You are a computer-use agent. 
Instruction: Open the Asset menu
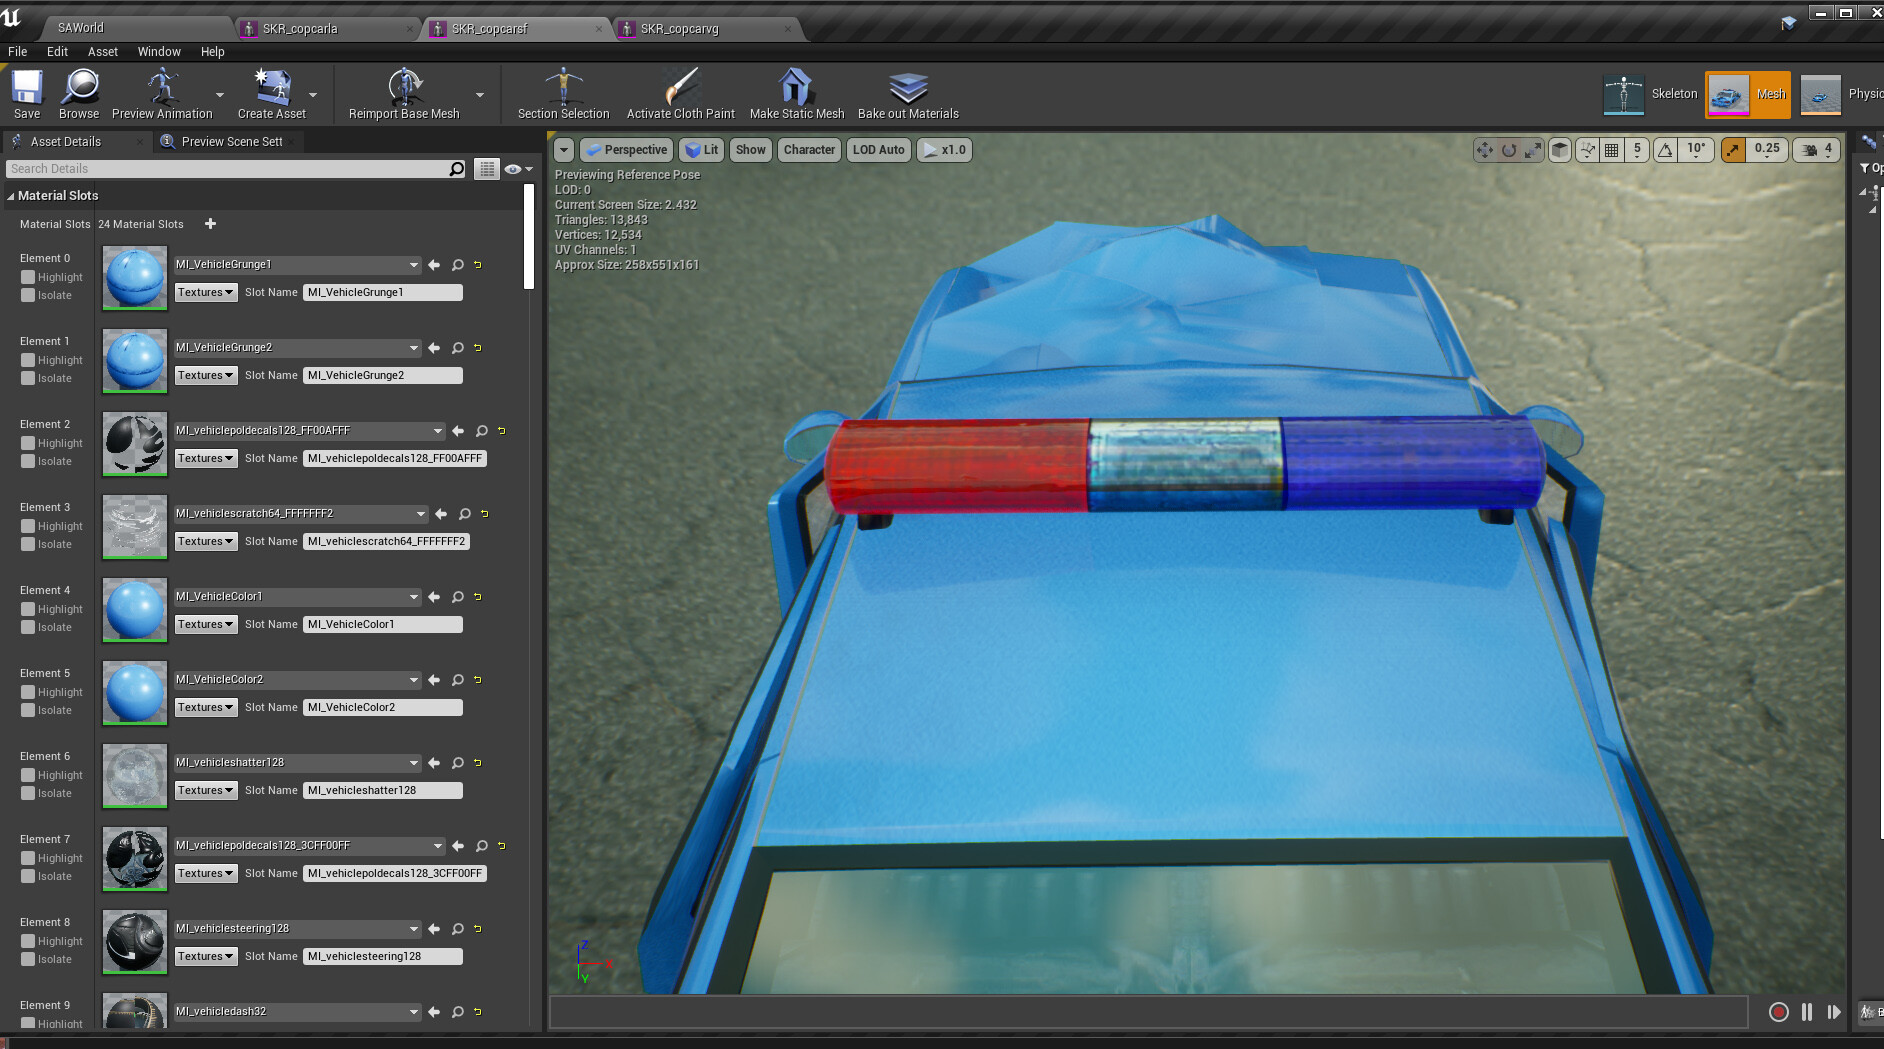tap(103, 52)
